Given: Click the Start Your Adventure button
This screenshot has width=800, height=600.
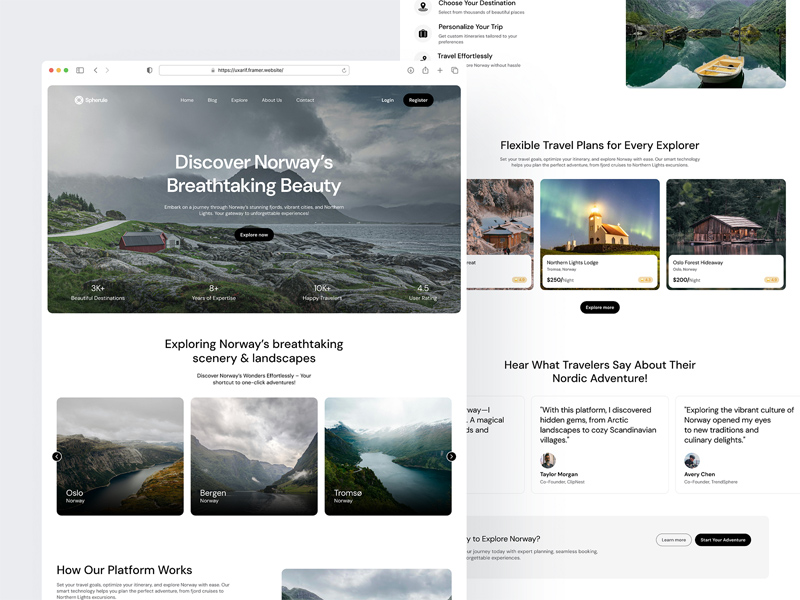Looking at the screenshot, I should 723,540.
